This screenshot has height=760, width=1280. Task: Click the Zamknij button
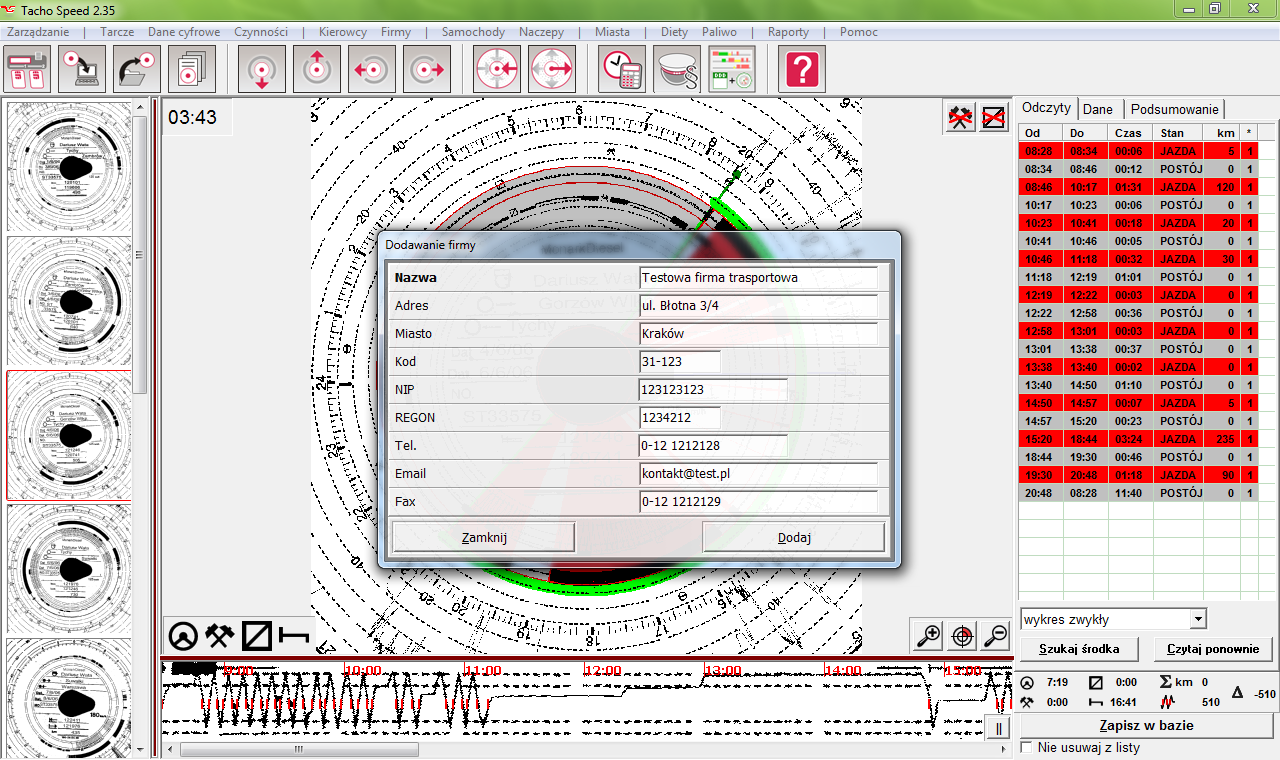[484, 537]
